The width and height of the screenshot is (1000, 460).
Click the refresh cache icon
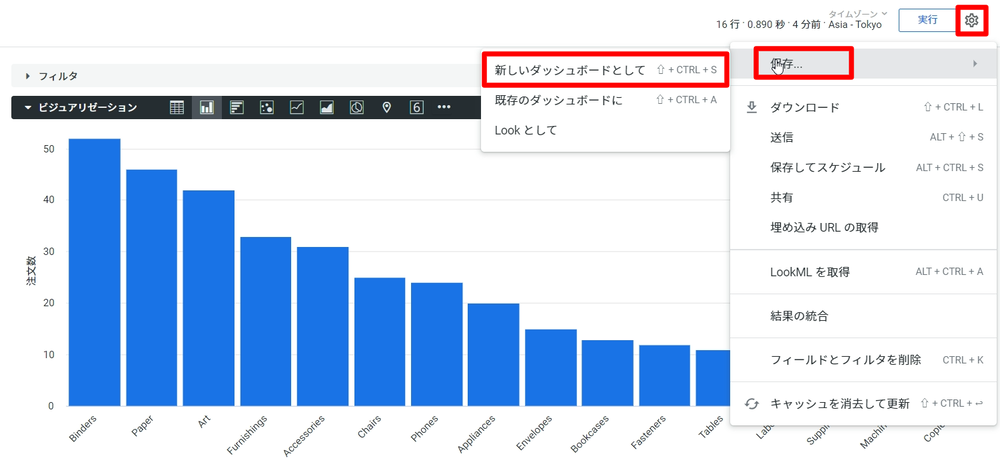coord(752,404)
